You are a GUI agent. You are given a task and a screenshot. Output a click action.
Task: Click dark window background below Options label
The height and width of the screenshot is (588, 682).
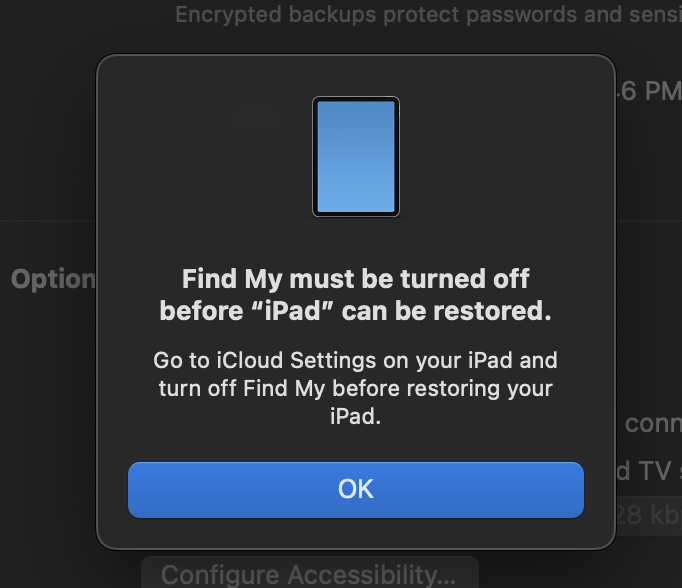(50, 400)
